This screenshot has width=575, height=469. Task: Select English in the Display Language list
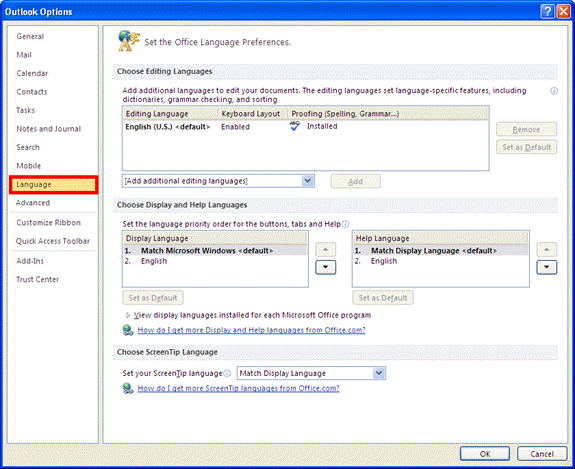[215, 261]
